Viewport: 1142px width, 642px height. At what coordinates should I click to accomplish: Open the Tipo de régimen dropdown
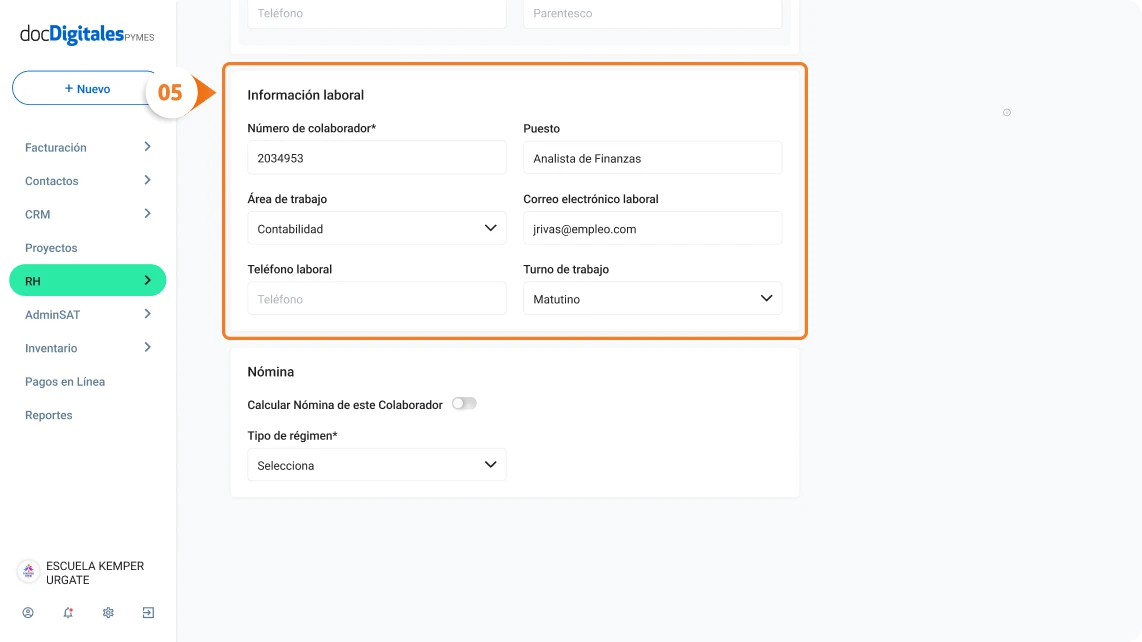377,465
